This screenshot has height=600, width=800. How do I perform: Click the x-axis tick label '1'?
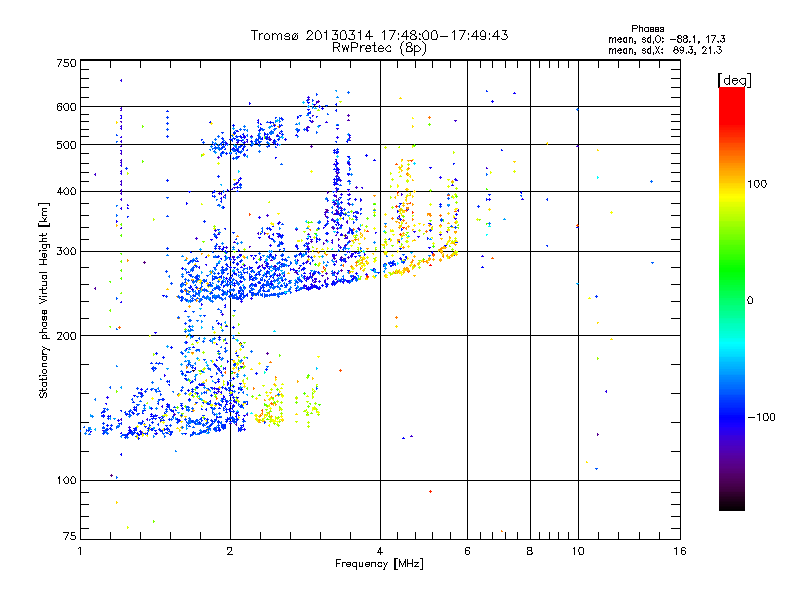coord(80,551)
